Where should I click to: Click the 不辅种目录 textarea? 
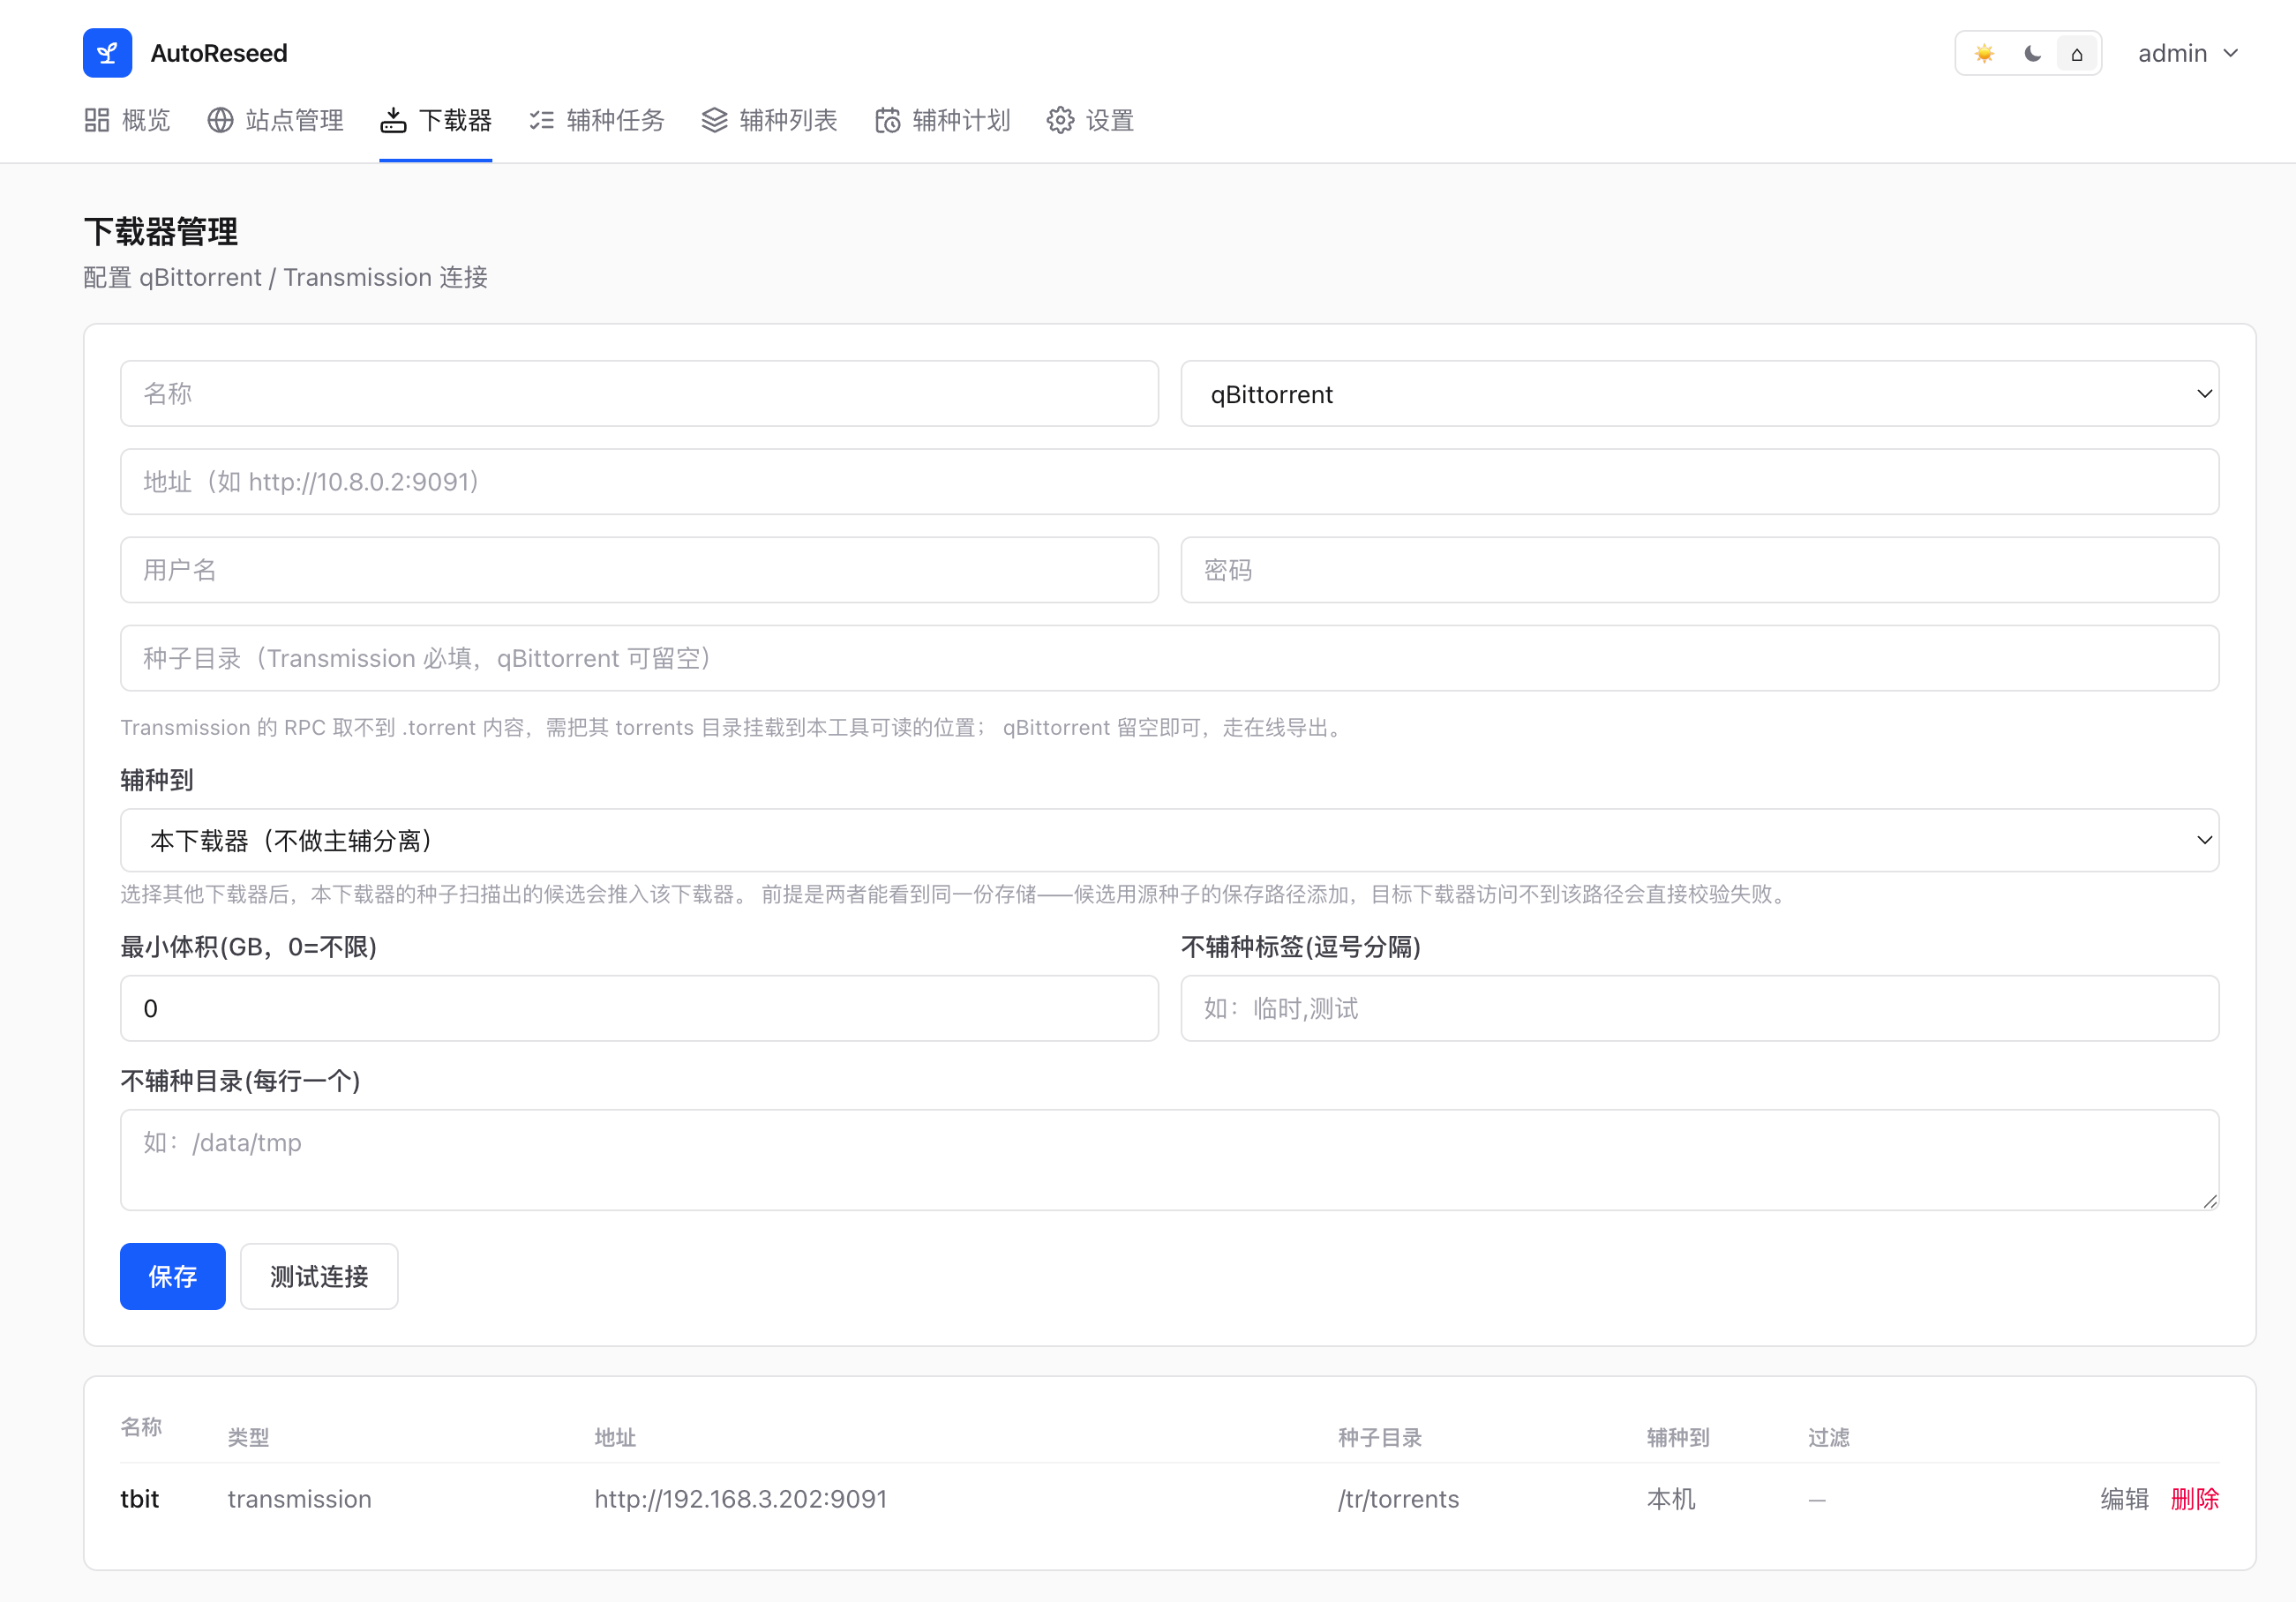tap(1170, 1160)
